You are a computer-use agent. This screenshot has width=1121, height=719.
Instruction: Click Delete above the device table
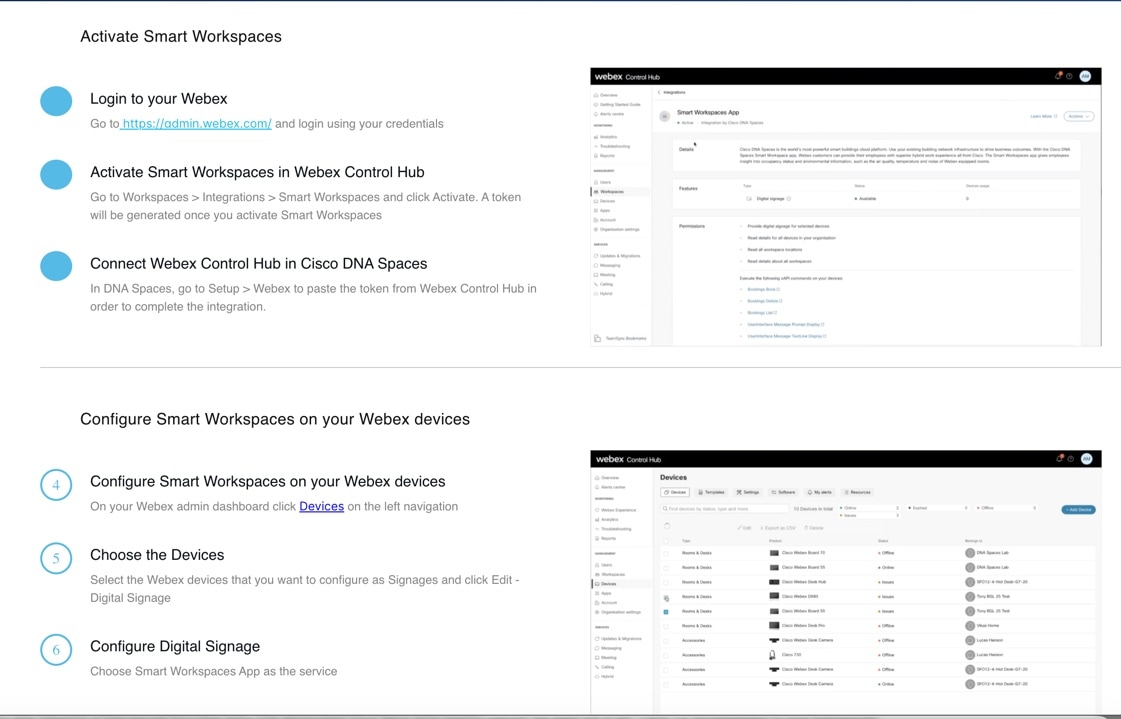pyautogui.click(x=814, y=528)
